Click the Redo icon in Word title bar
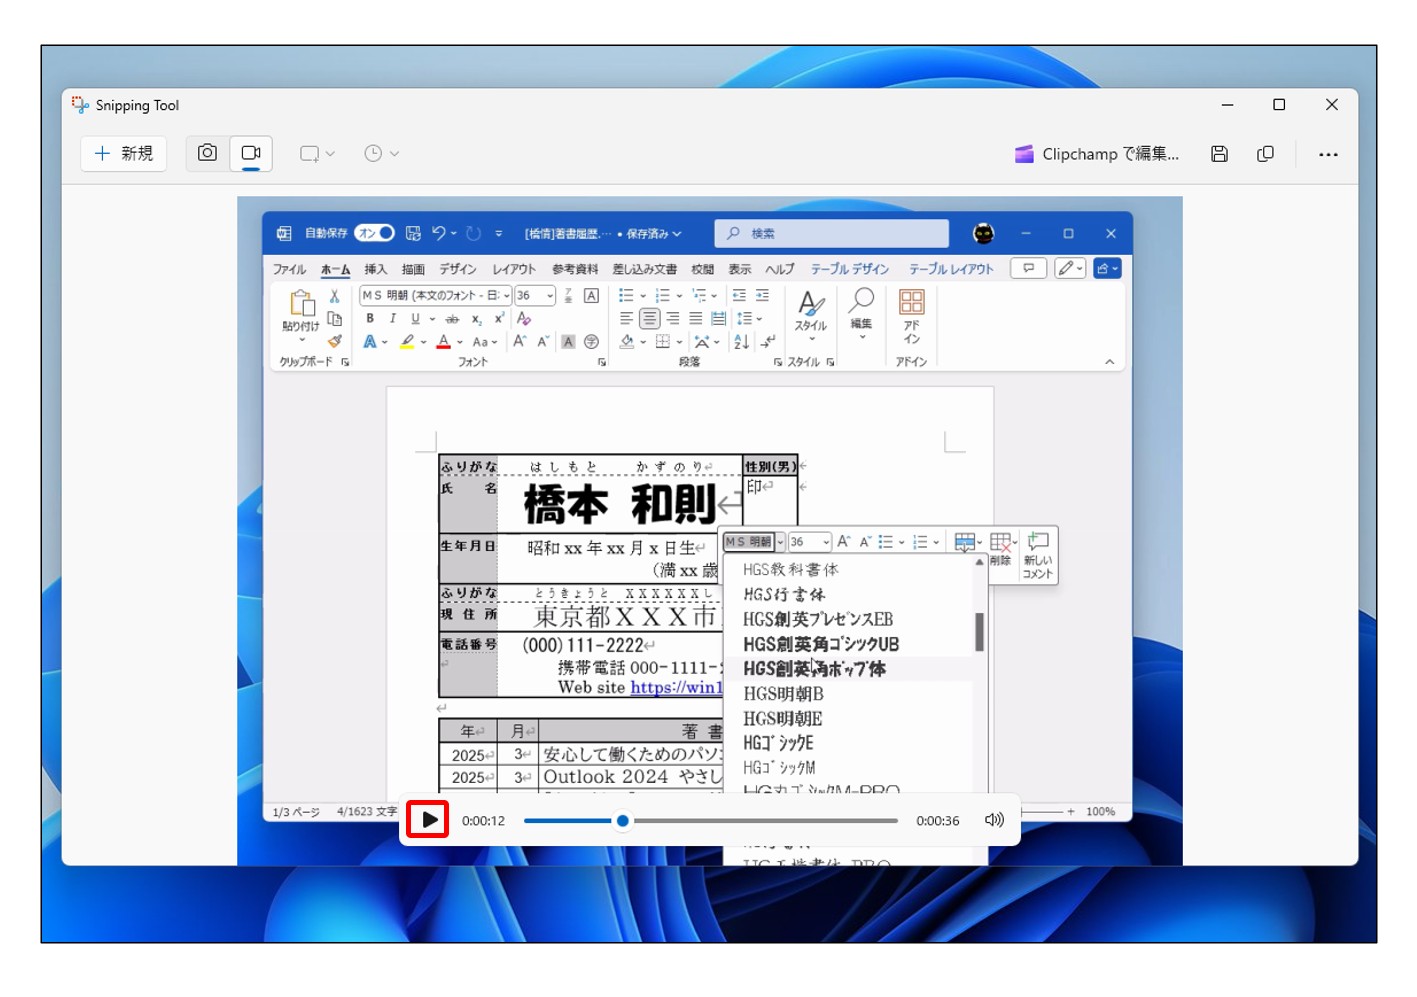The image size is (1417, 997). (x=473, y=233)
